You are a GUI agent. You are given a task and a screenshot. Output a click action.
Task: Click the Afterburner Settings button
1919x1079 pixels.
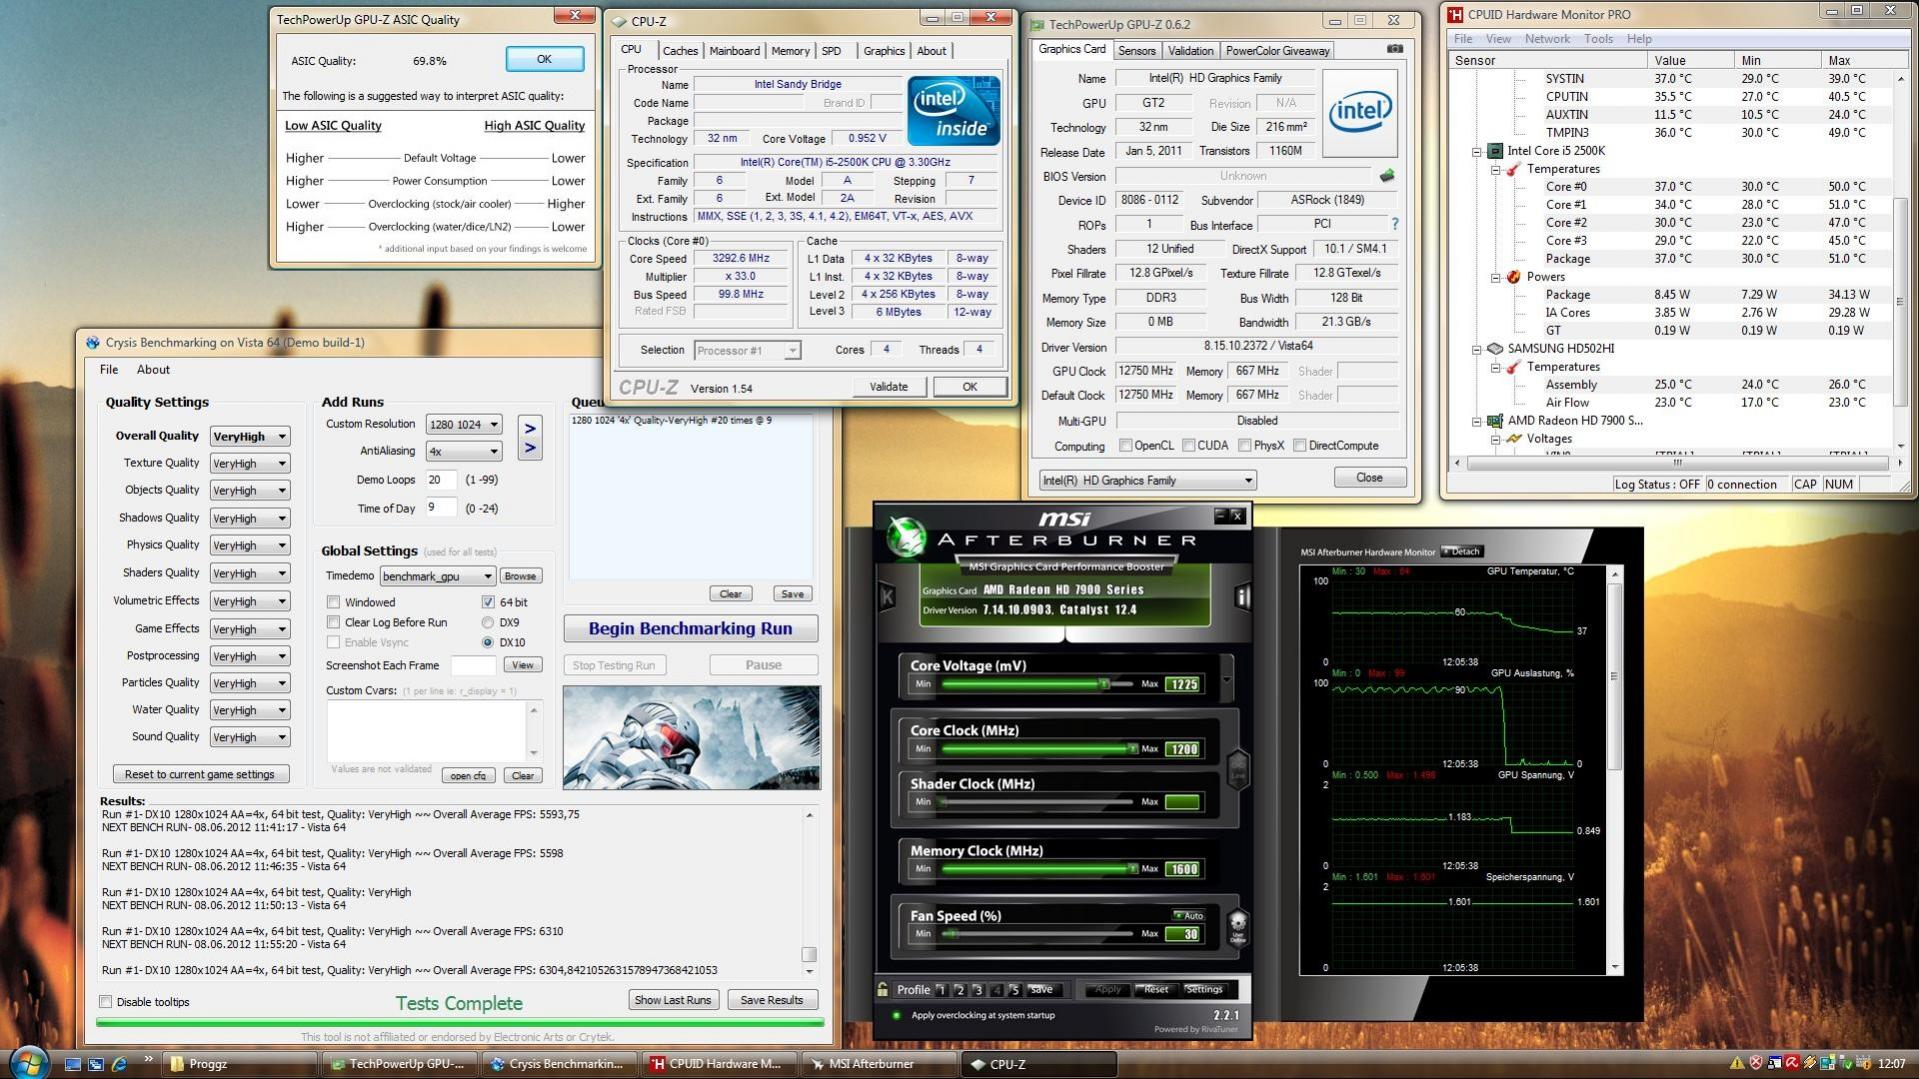1204,989
